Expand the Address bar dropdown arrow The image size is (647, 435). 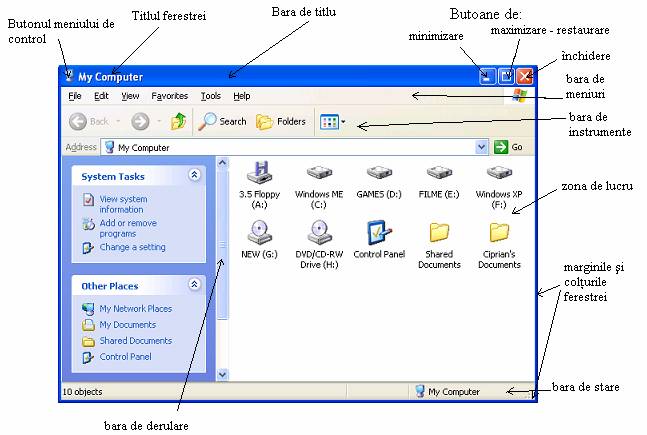pyautogui.click(x=481, y=147)
